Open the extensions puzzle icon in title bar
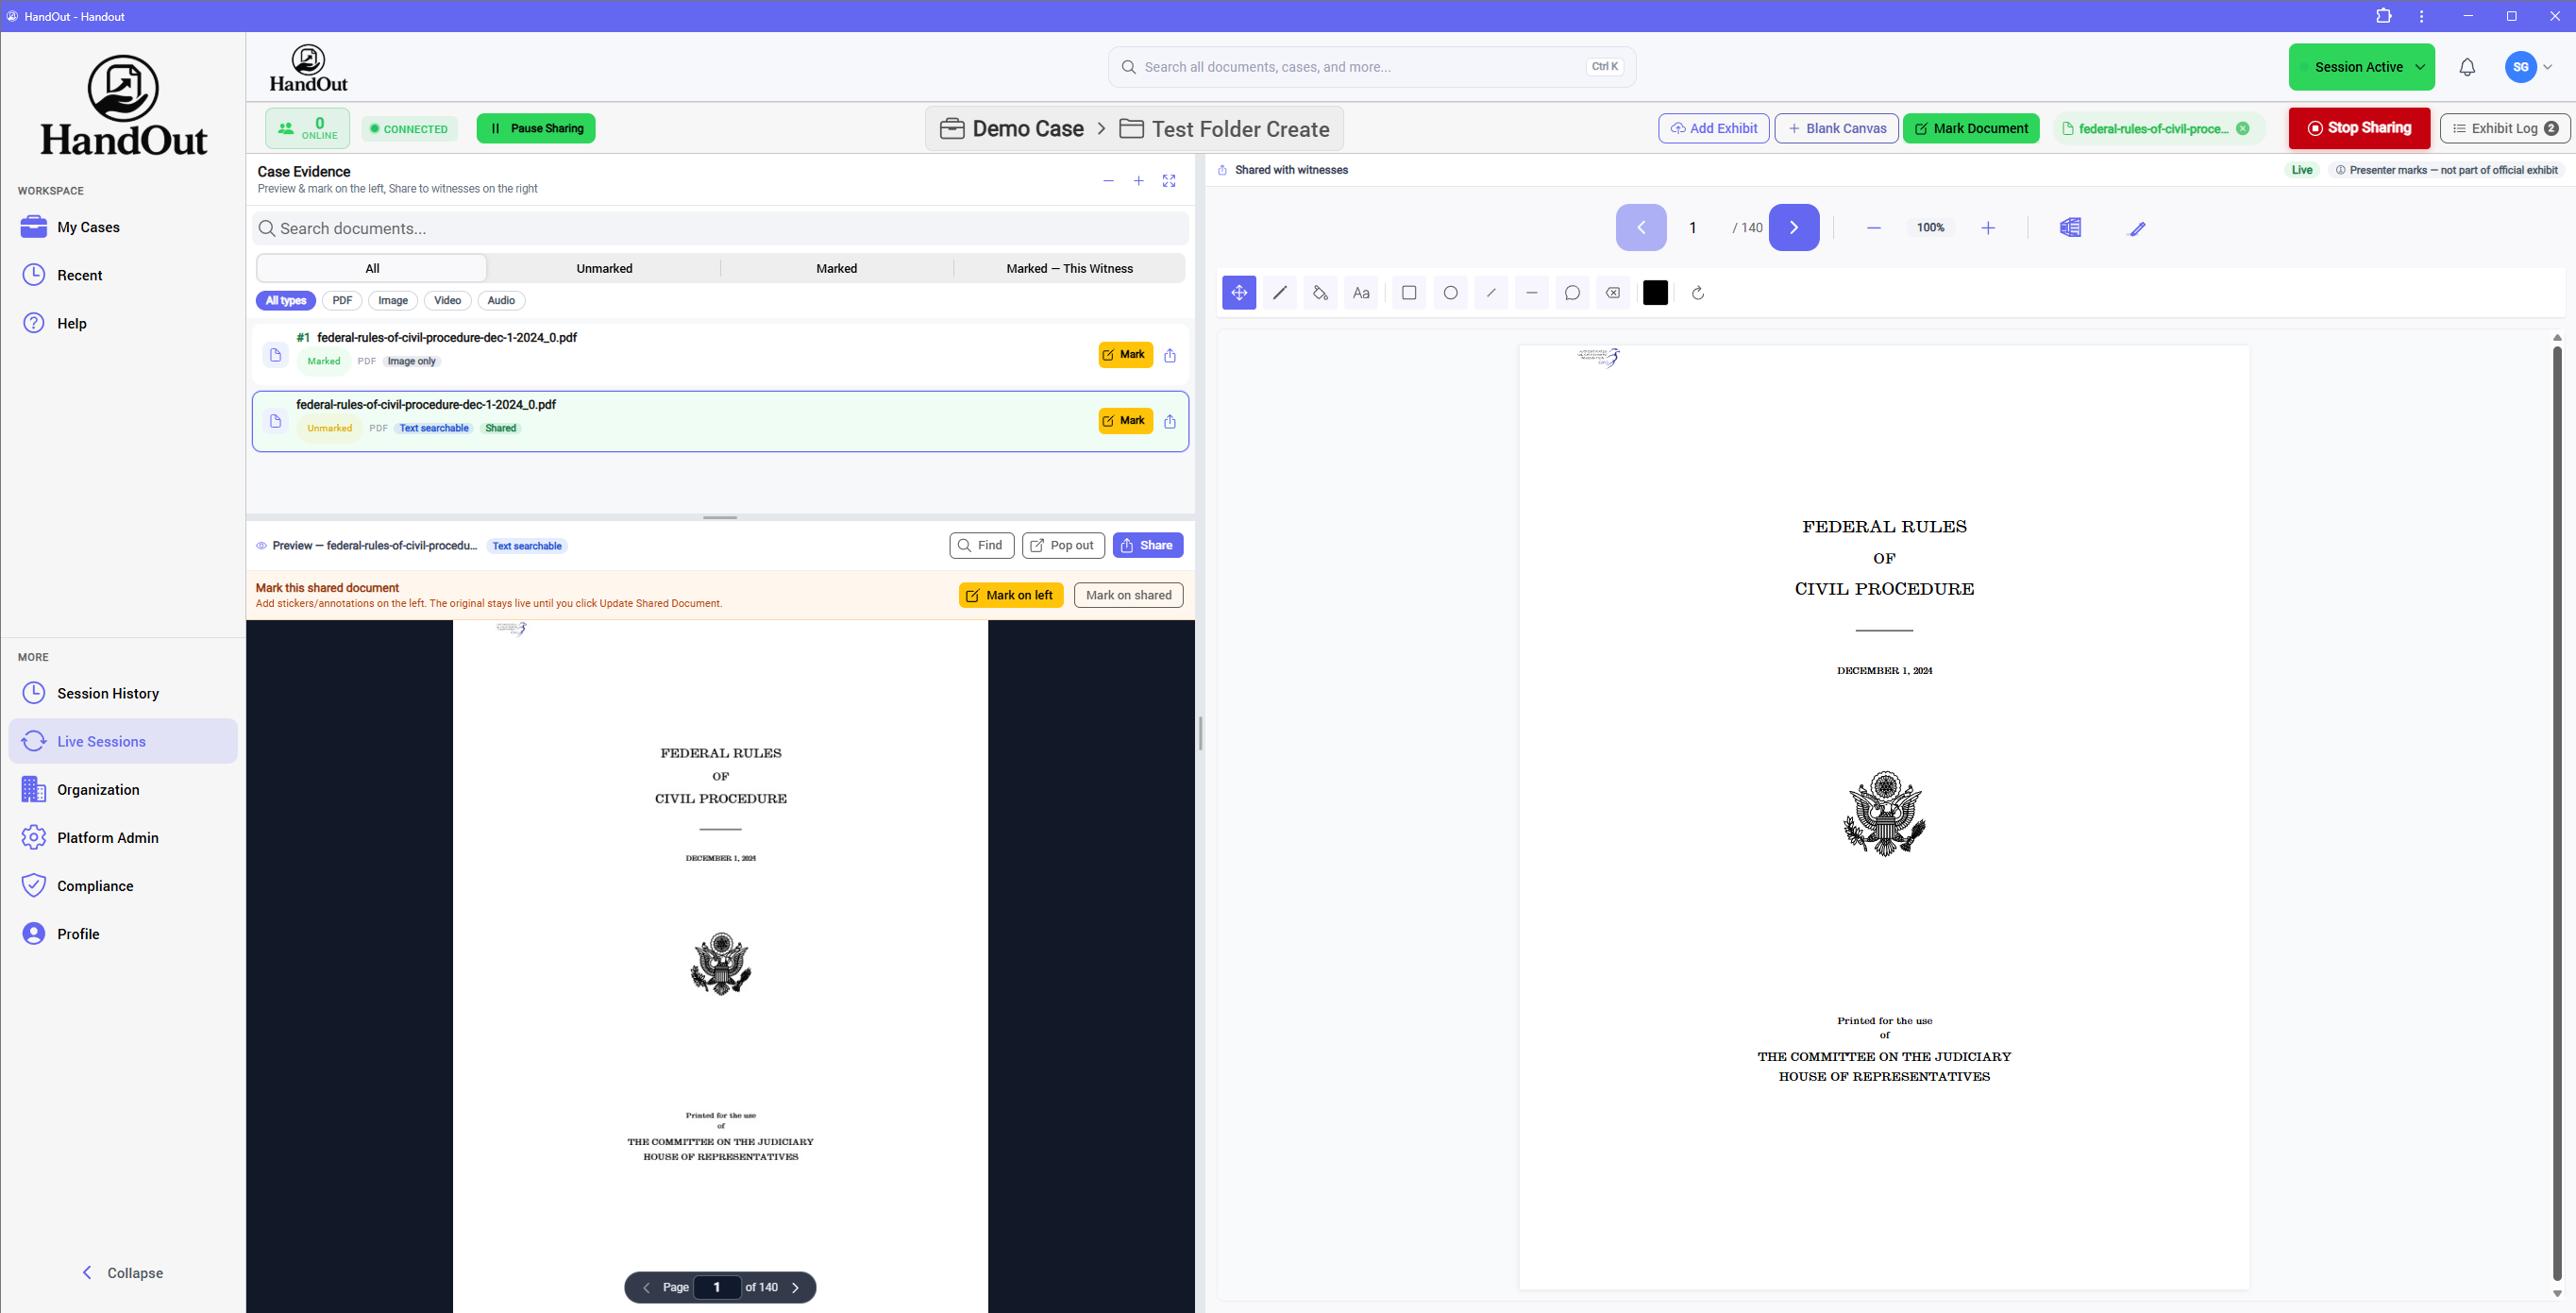The image size is (2576, 1313). click(2384, 16)
